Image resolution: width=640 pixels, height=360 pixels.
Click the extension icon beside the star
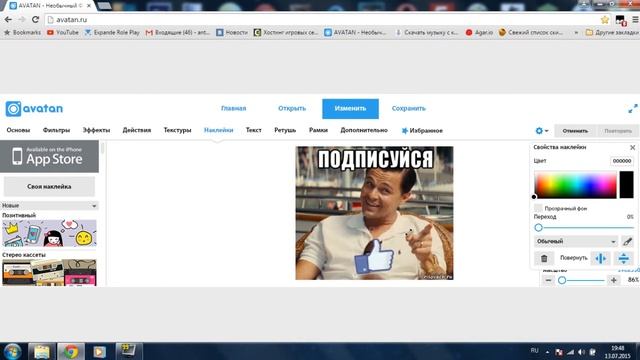coord(620,20)
